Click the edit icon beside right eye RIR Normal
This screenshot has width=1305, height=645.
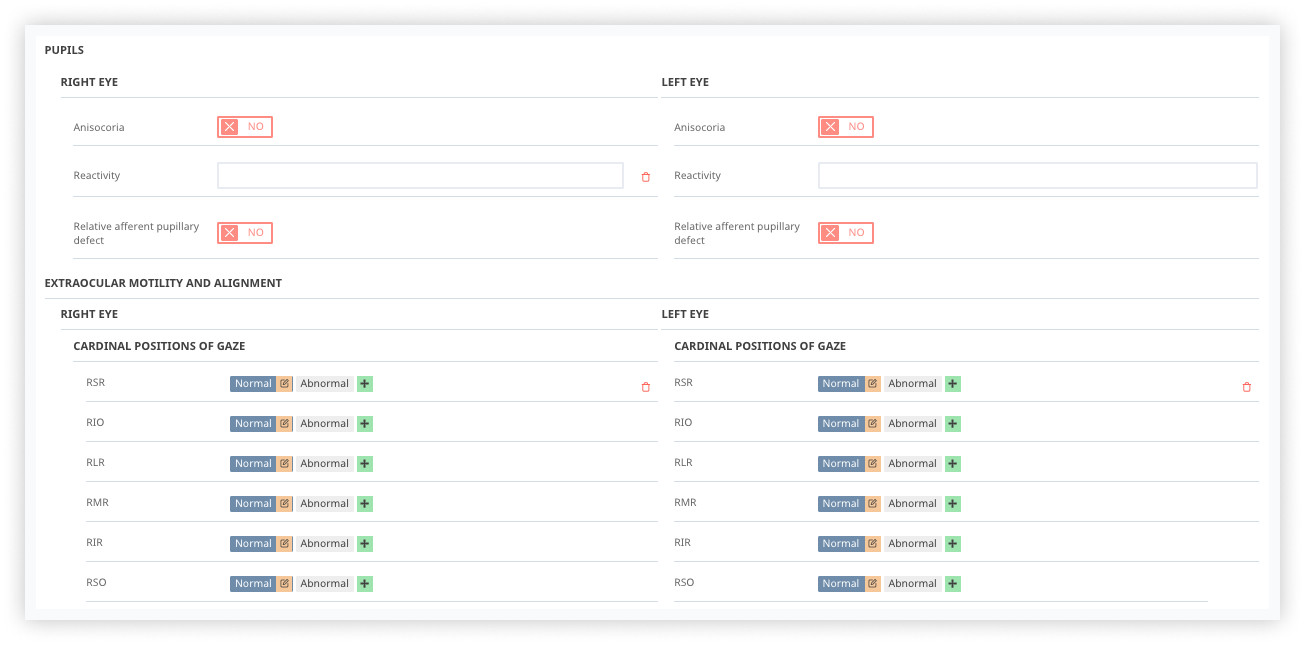(x=285, y=544)
